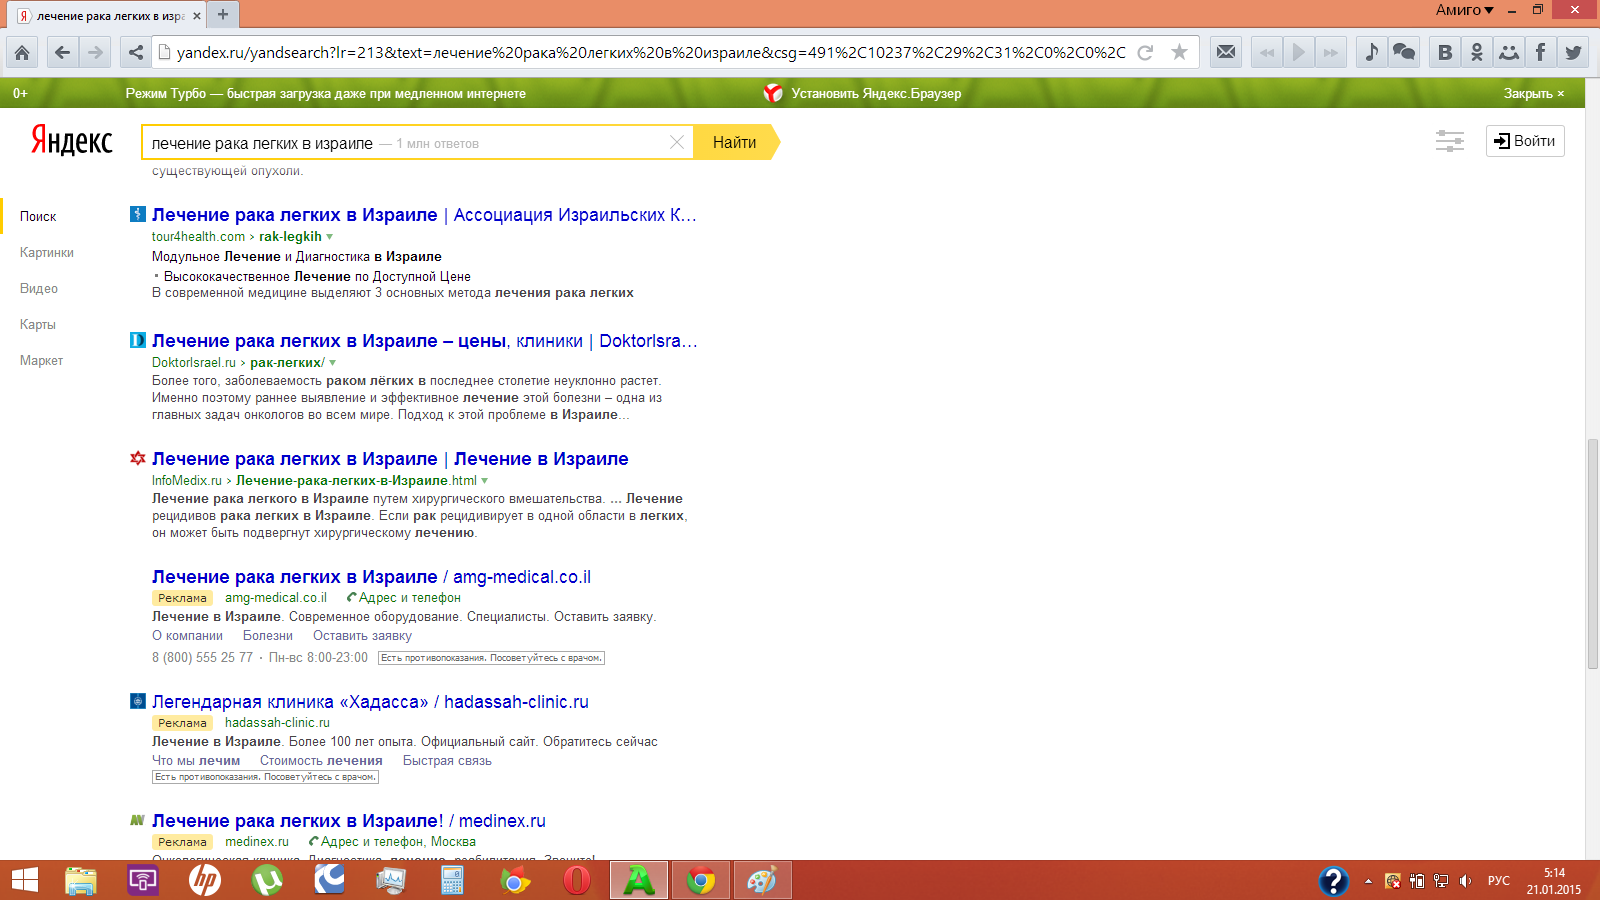Skip to next track in toolbar
This screenshot has height=900, width=1600.
(x=1330, y=52)
